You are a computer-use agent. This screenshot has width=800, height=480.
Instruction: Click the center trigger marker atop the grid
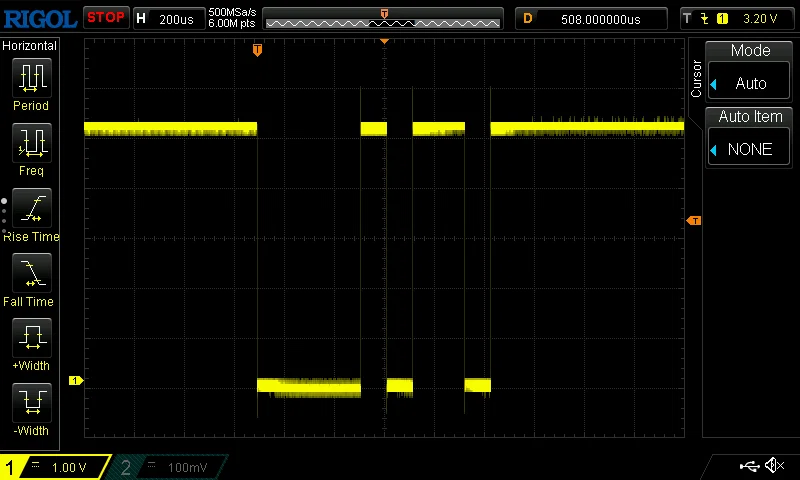click(384, 41)
